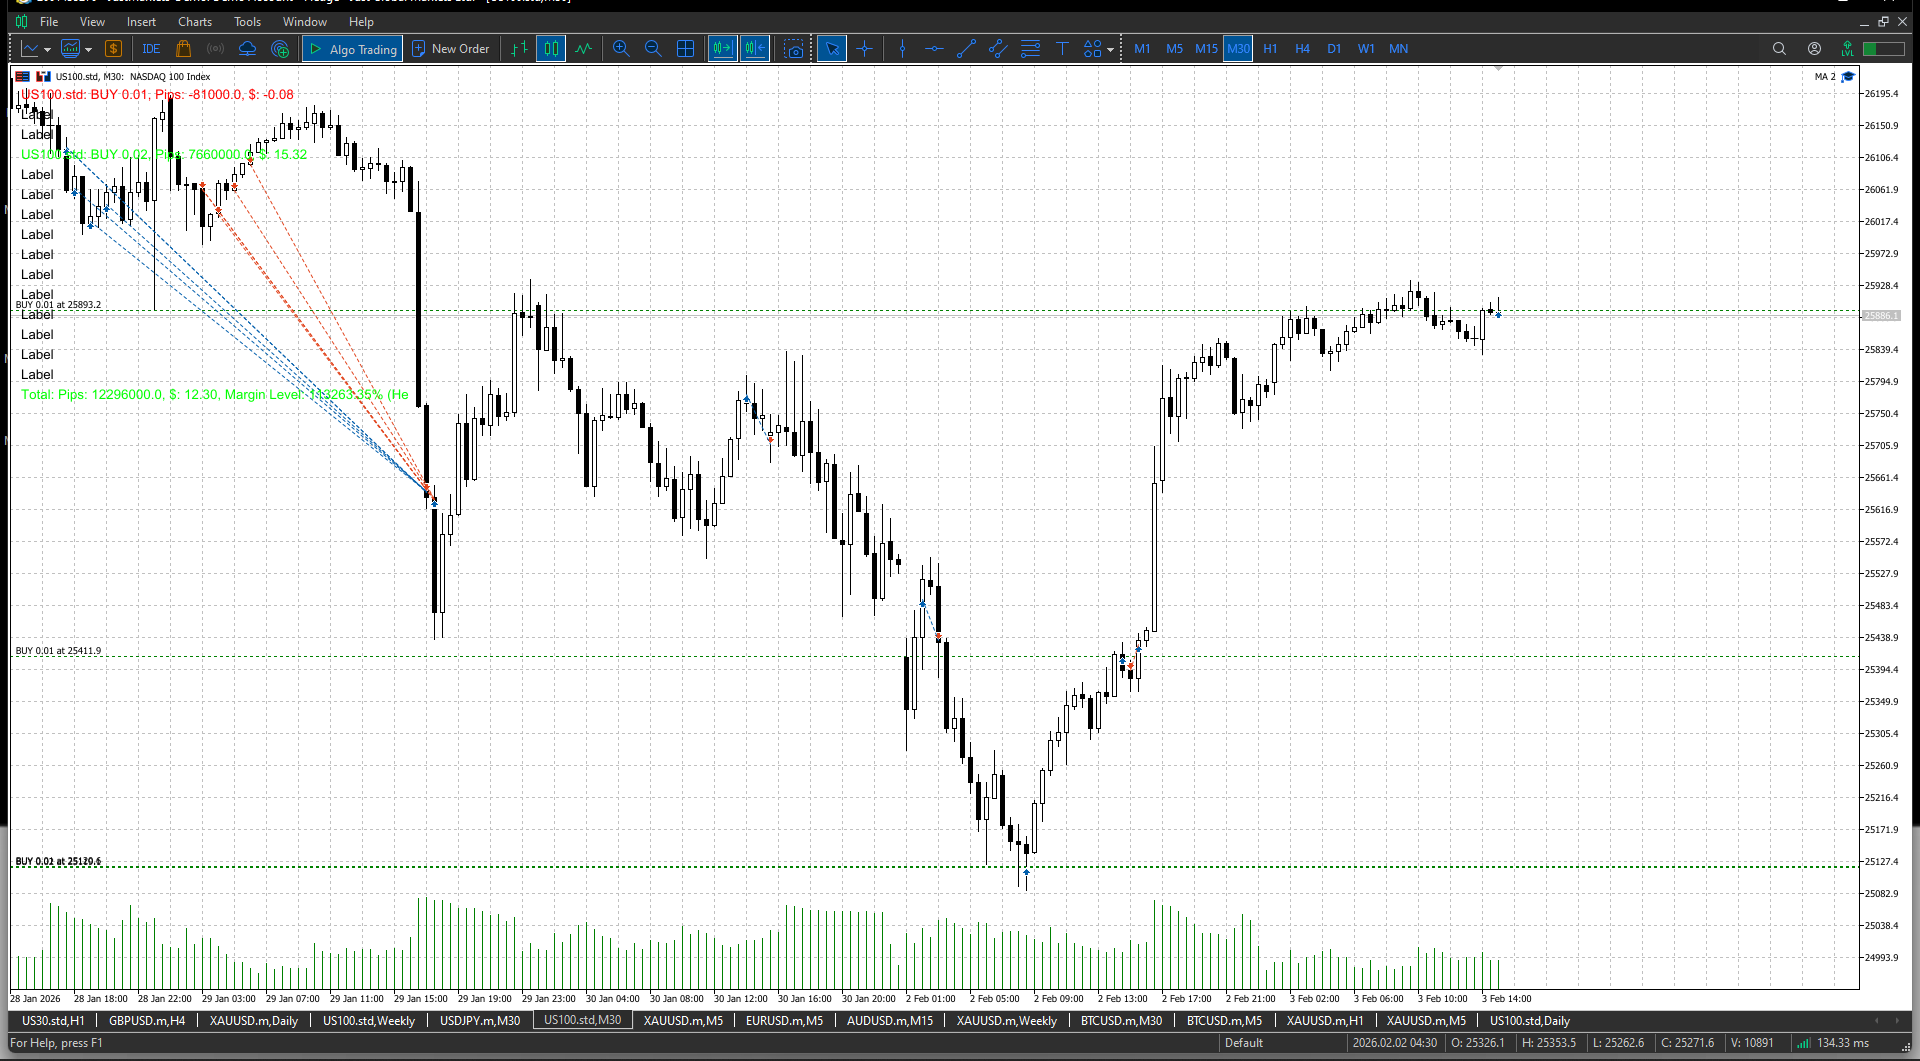Click the new order plus icon
Viewport: 1920px width, 1061px height.
click(419, 49)
